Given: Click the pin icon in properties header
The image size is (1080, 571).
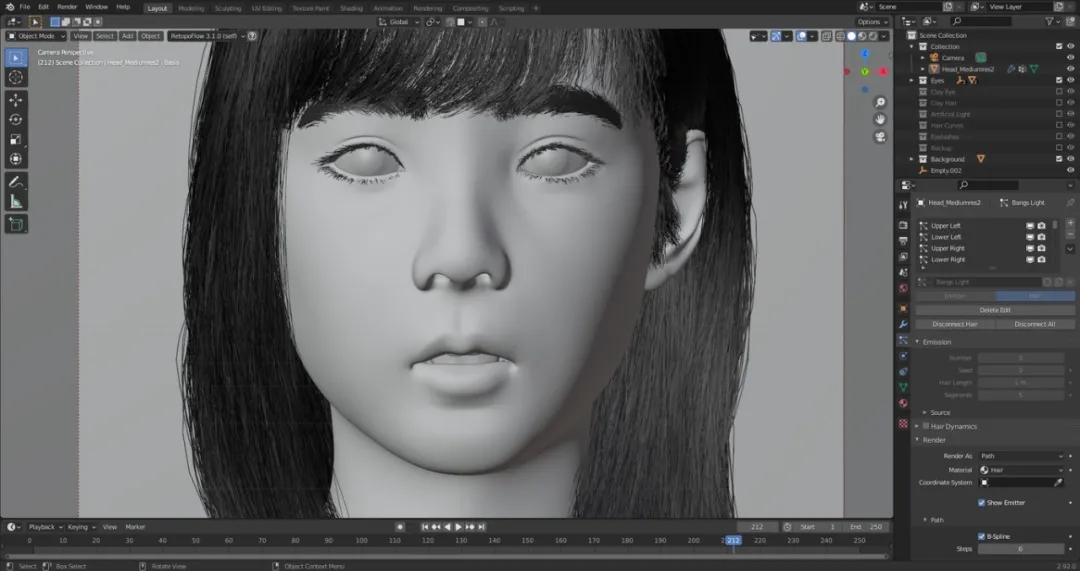Looking at the screenshot, I should click(x=1070, y=203).
